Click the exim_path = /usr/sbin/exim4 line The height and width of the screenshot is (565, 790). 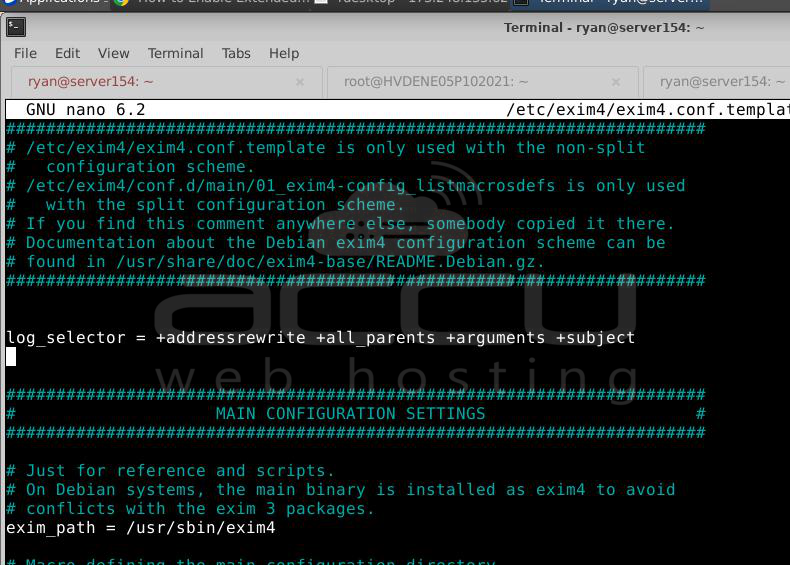pyautogui.click(x=140, y=527)
